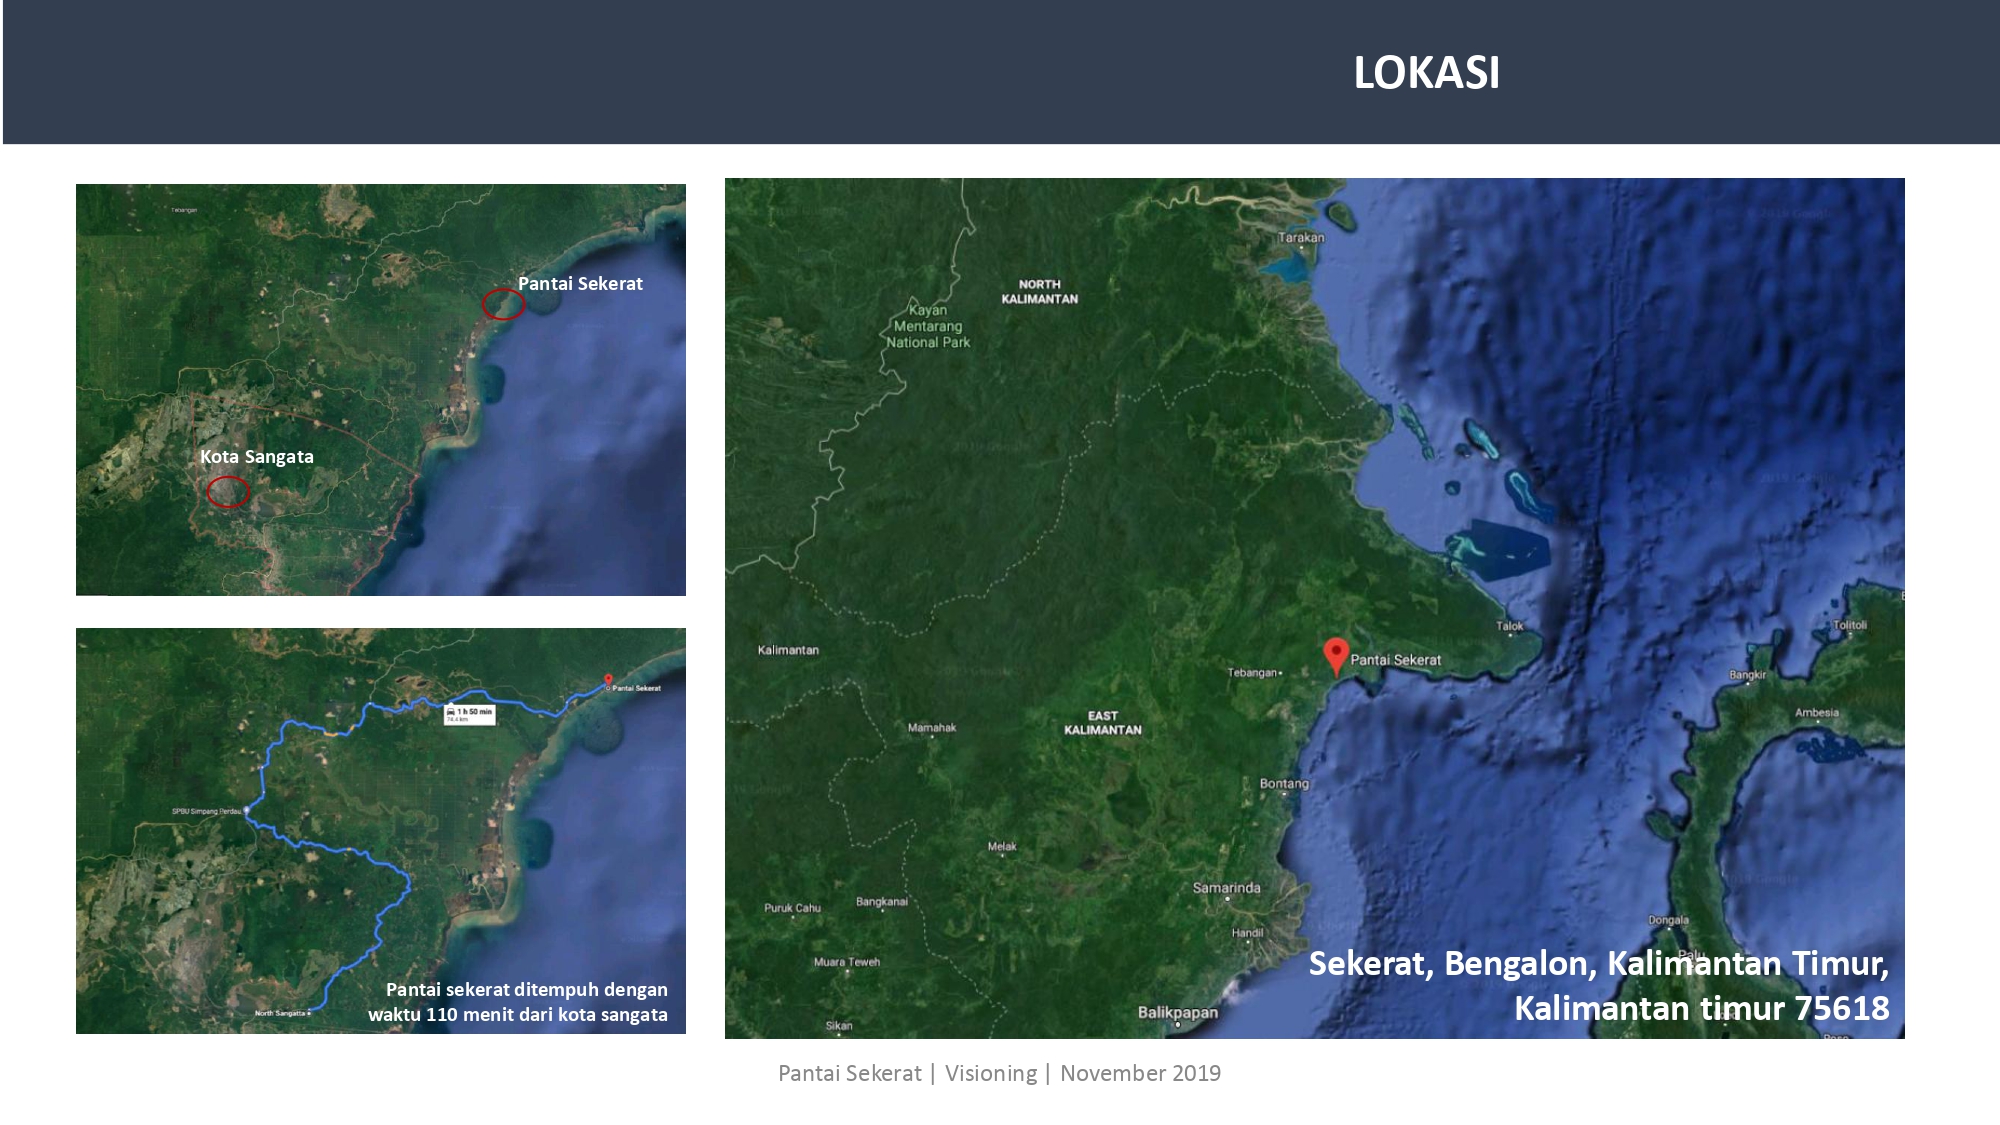
Task: Click the Handil label
Action: (1248, 933)
